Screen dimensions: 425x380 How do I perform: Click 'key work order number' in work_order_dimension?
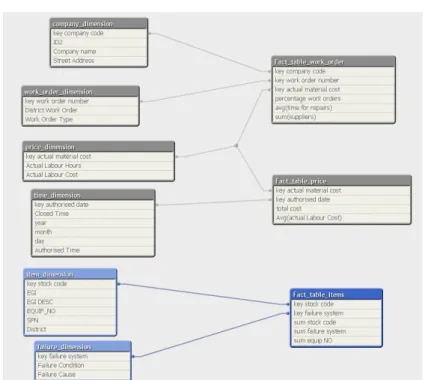click(x=80, y=101)
